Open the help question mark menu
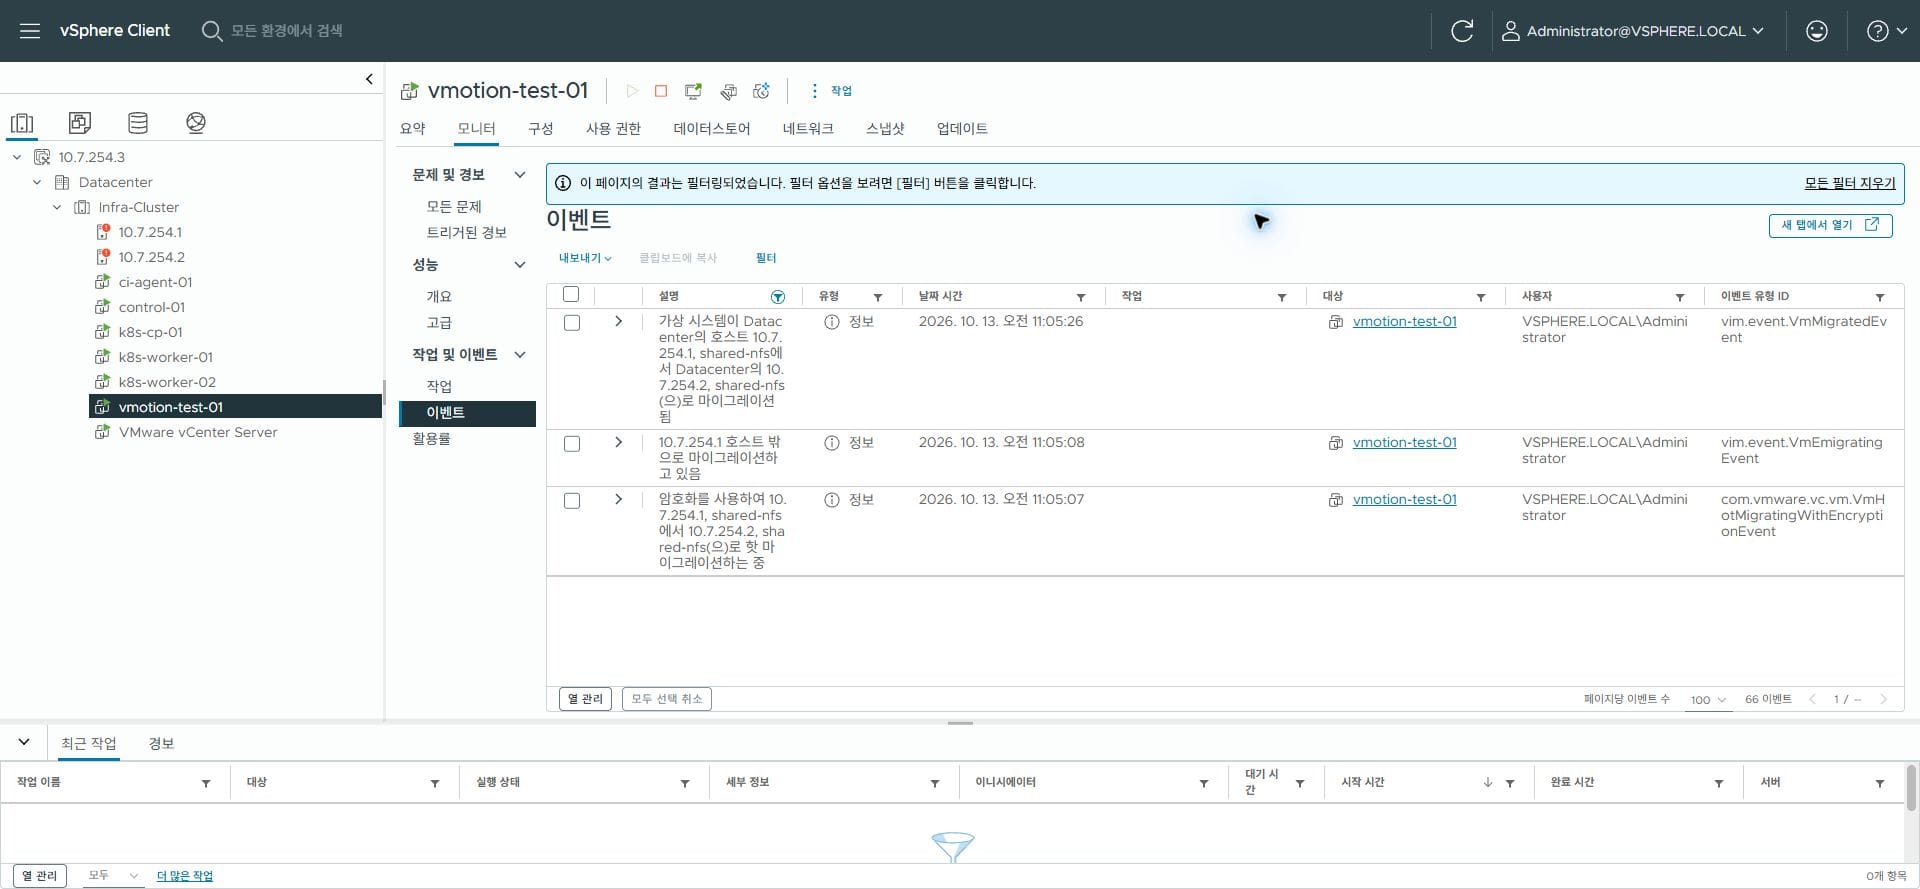This screenshot has height=889, width=1920. click(x=1886, y=31)
